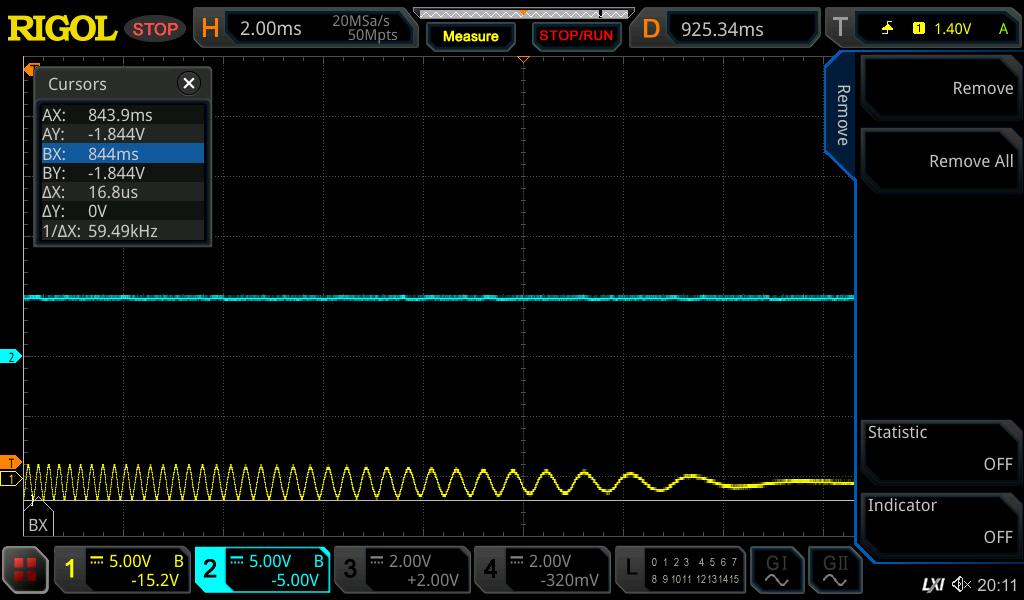Click the falling edge trigger icon
Screen dimensions: 1024x600
[887, 28]
